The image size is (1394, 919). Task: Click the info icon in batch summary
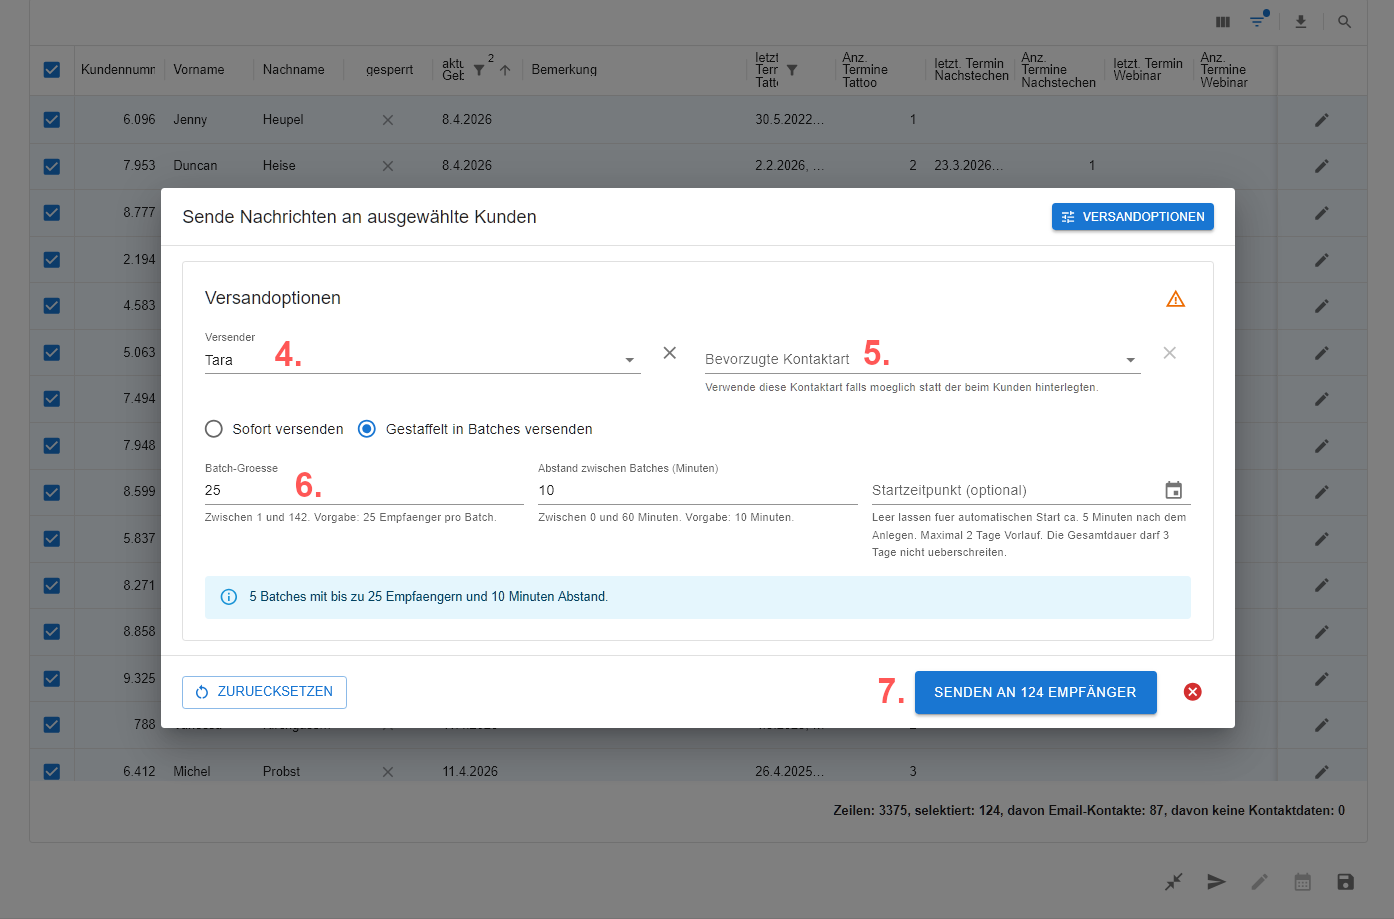point(229,597)
